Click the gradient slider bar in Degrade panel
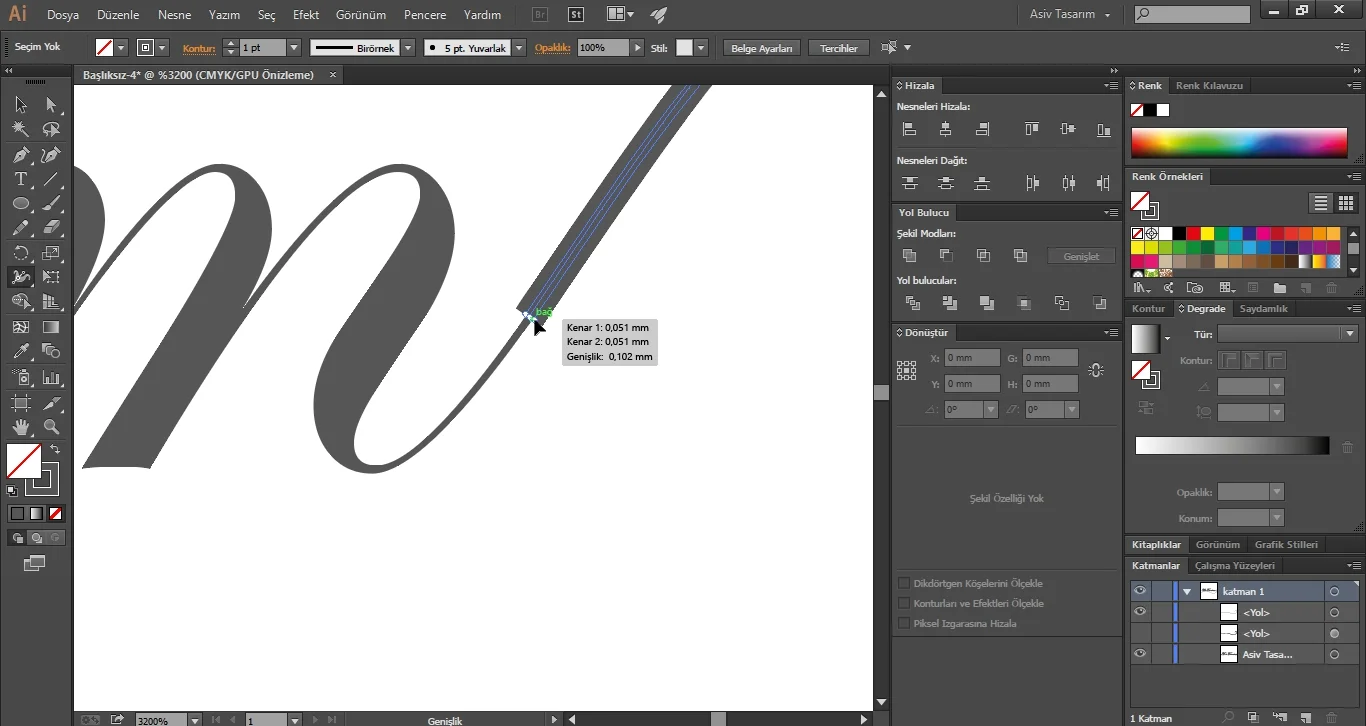 click(x=1232, y=446)
